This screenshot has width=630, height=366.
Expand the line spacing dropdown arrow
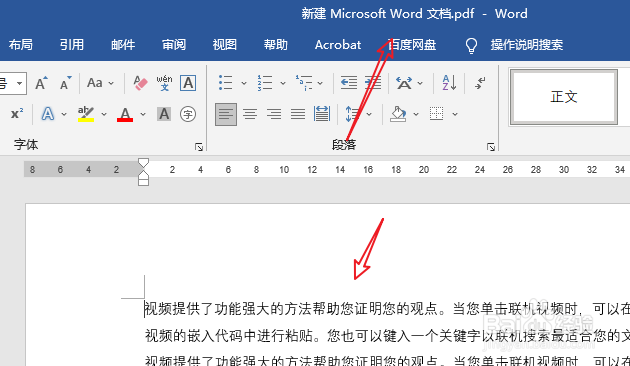(x=369, y=115)
